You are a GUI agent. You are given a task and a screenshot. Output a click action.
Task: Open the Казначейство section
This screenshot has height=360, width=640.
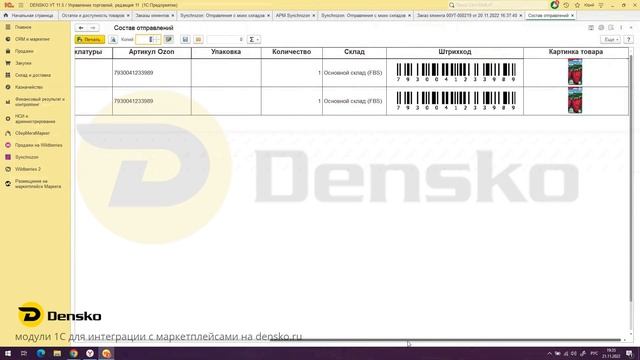29,87
